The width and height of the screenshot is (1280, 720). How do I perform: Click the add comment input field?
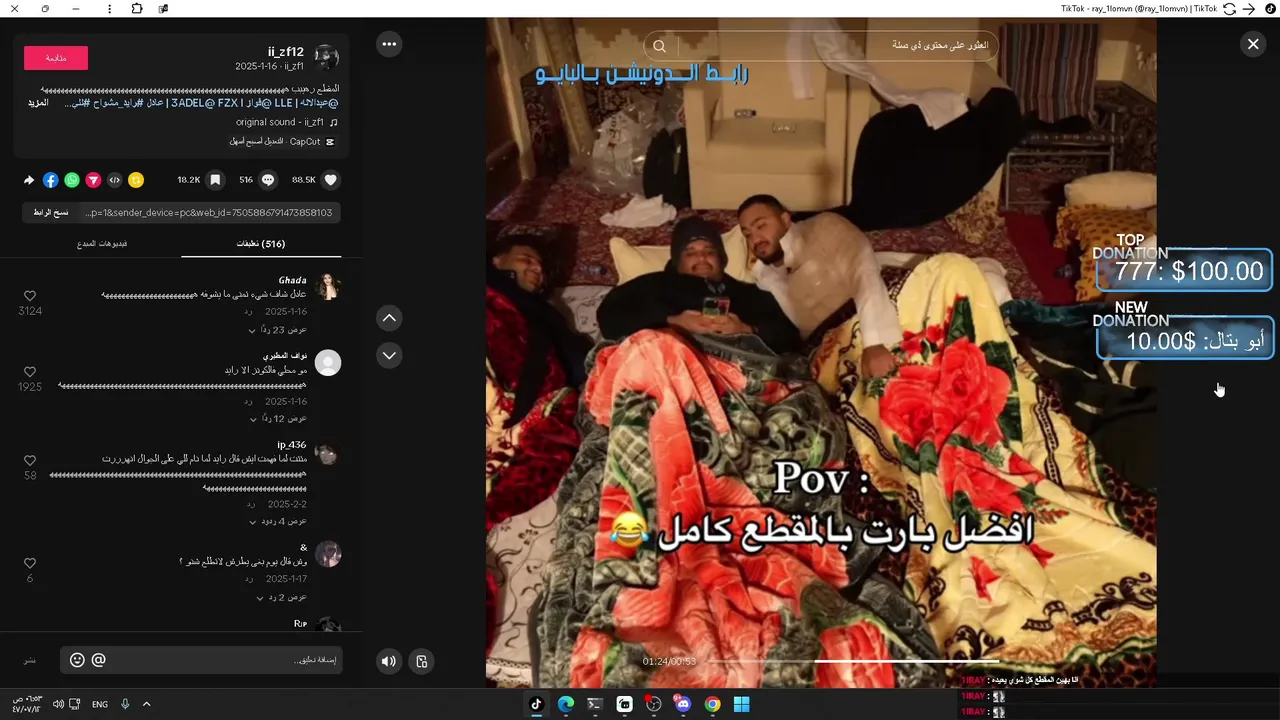pos(200,661)
